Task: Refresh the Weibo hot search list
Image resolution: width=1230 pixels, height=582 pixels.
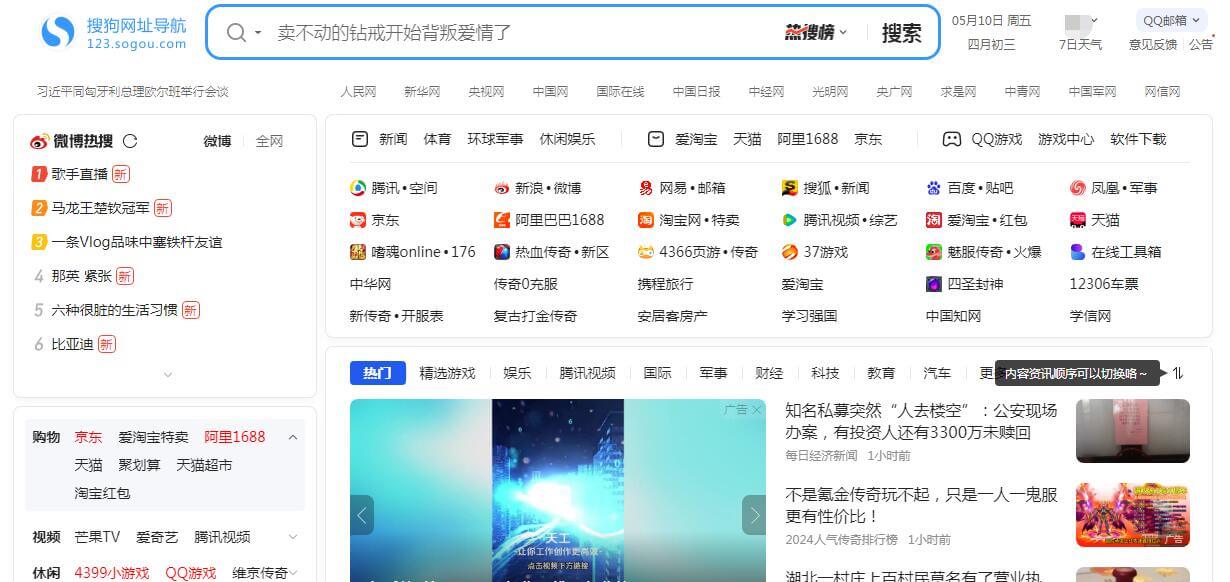Action: pyautogui.click(x=131, y=140)
